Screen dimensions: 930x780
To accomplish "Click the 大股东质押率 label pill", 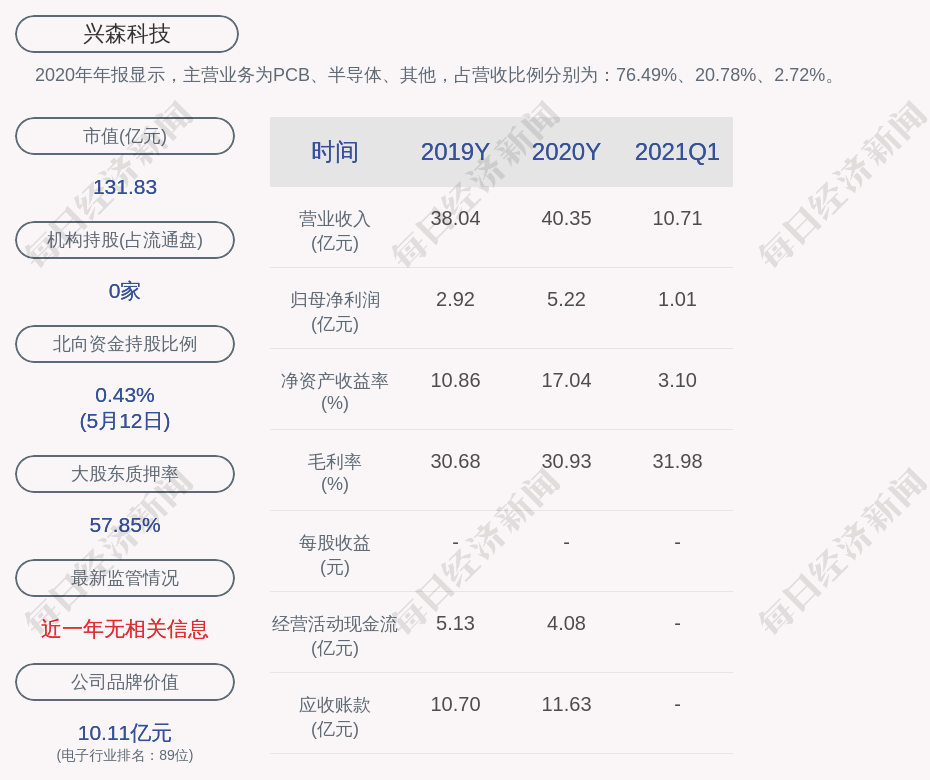I will tap(125, 474).
